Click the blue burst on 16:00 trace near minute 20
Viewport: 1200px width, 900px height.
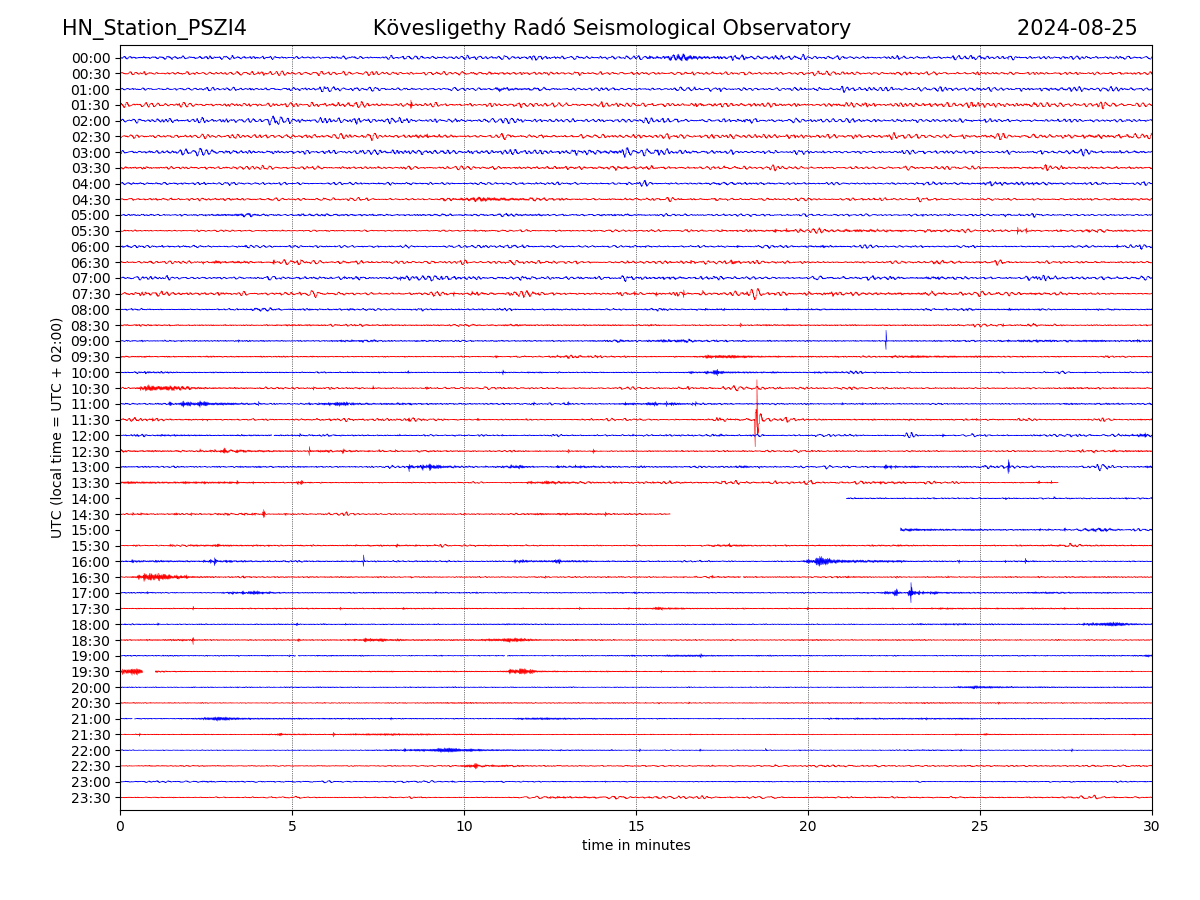pyautogui.click(x=821, y=561)
